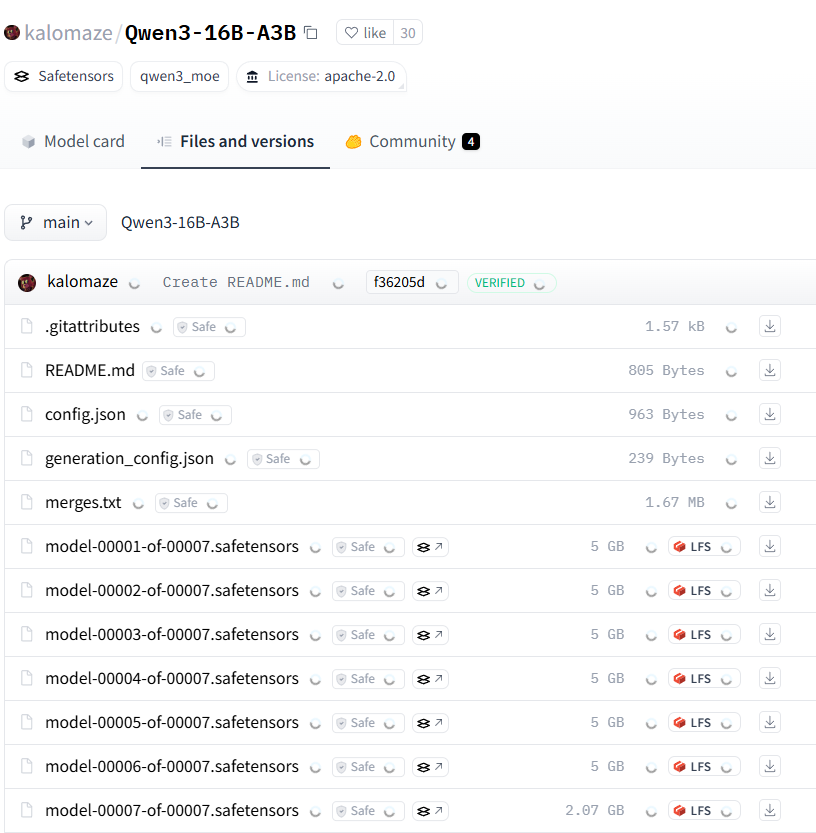Click the Safe badge for README.md
Screen dimensions: 816x833
(x=178, y=371)
